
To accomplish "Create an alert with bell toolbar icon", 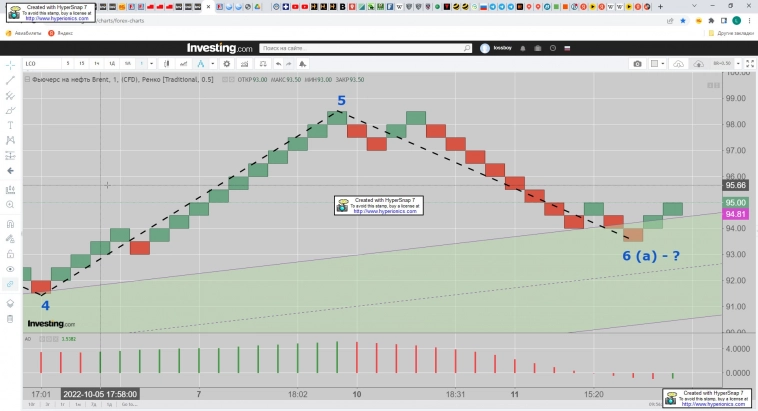I will tap(303, 64).
